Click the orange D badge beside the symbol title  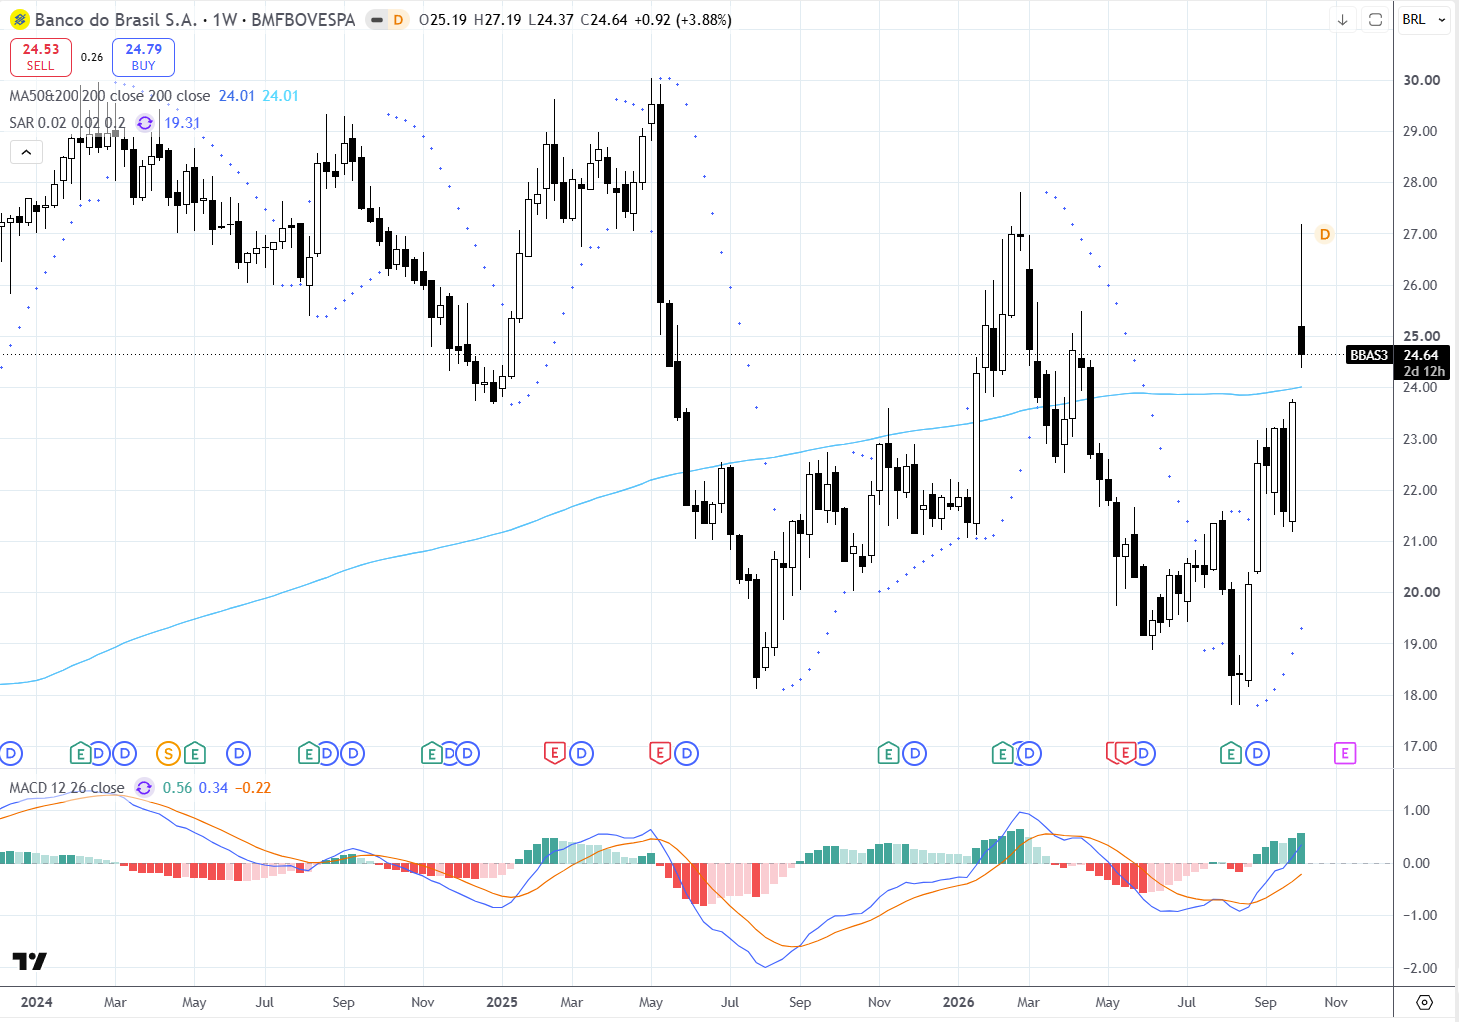click(398, 20)
